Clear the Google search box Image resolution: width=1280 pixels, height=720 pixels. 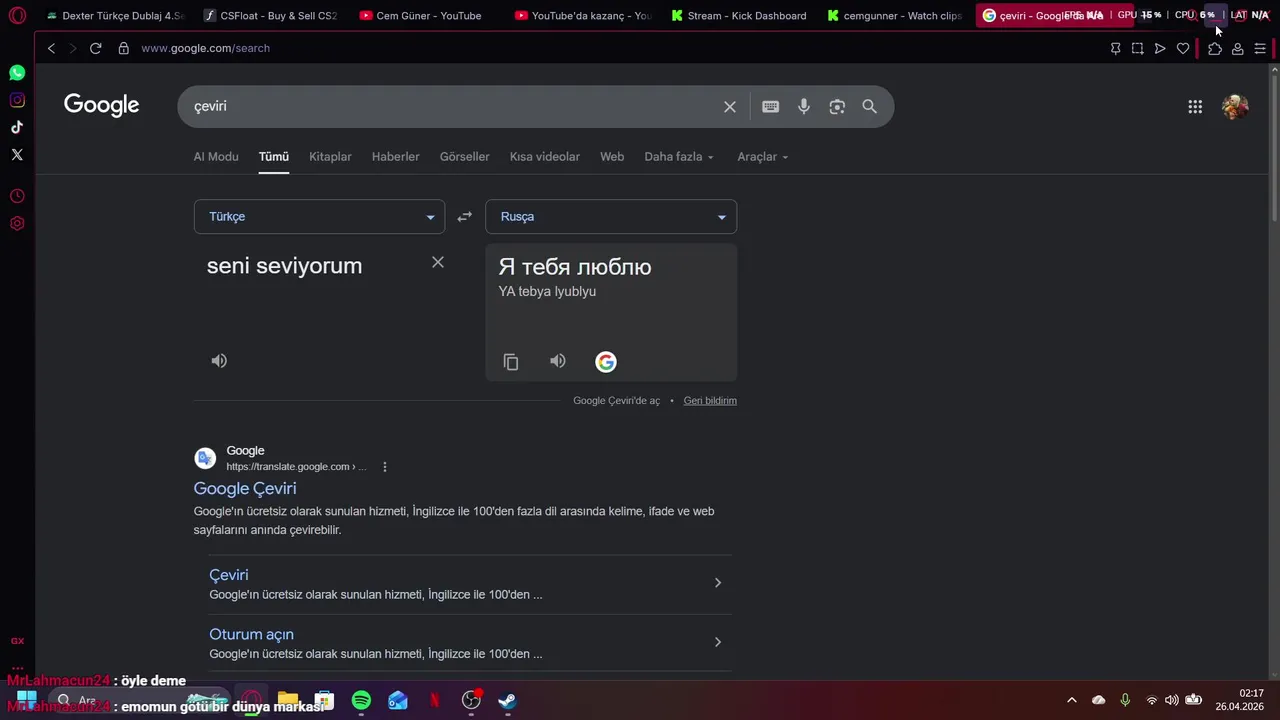tap(730, 107)
